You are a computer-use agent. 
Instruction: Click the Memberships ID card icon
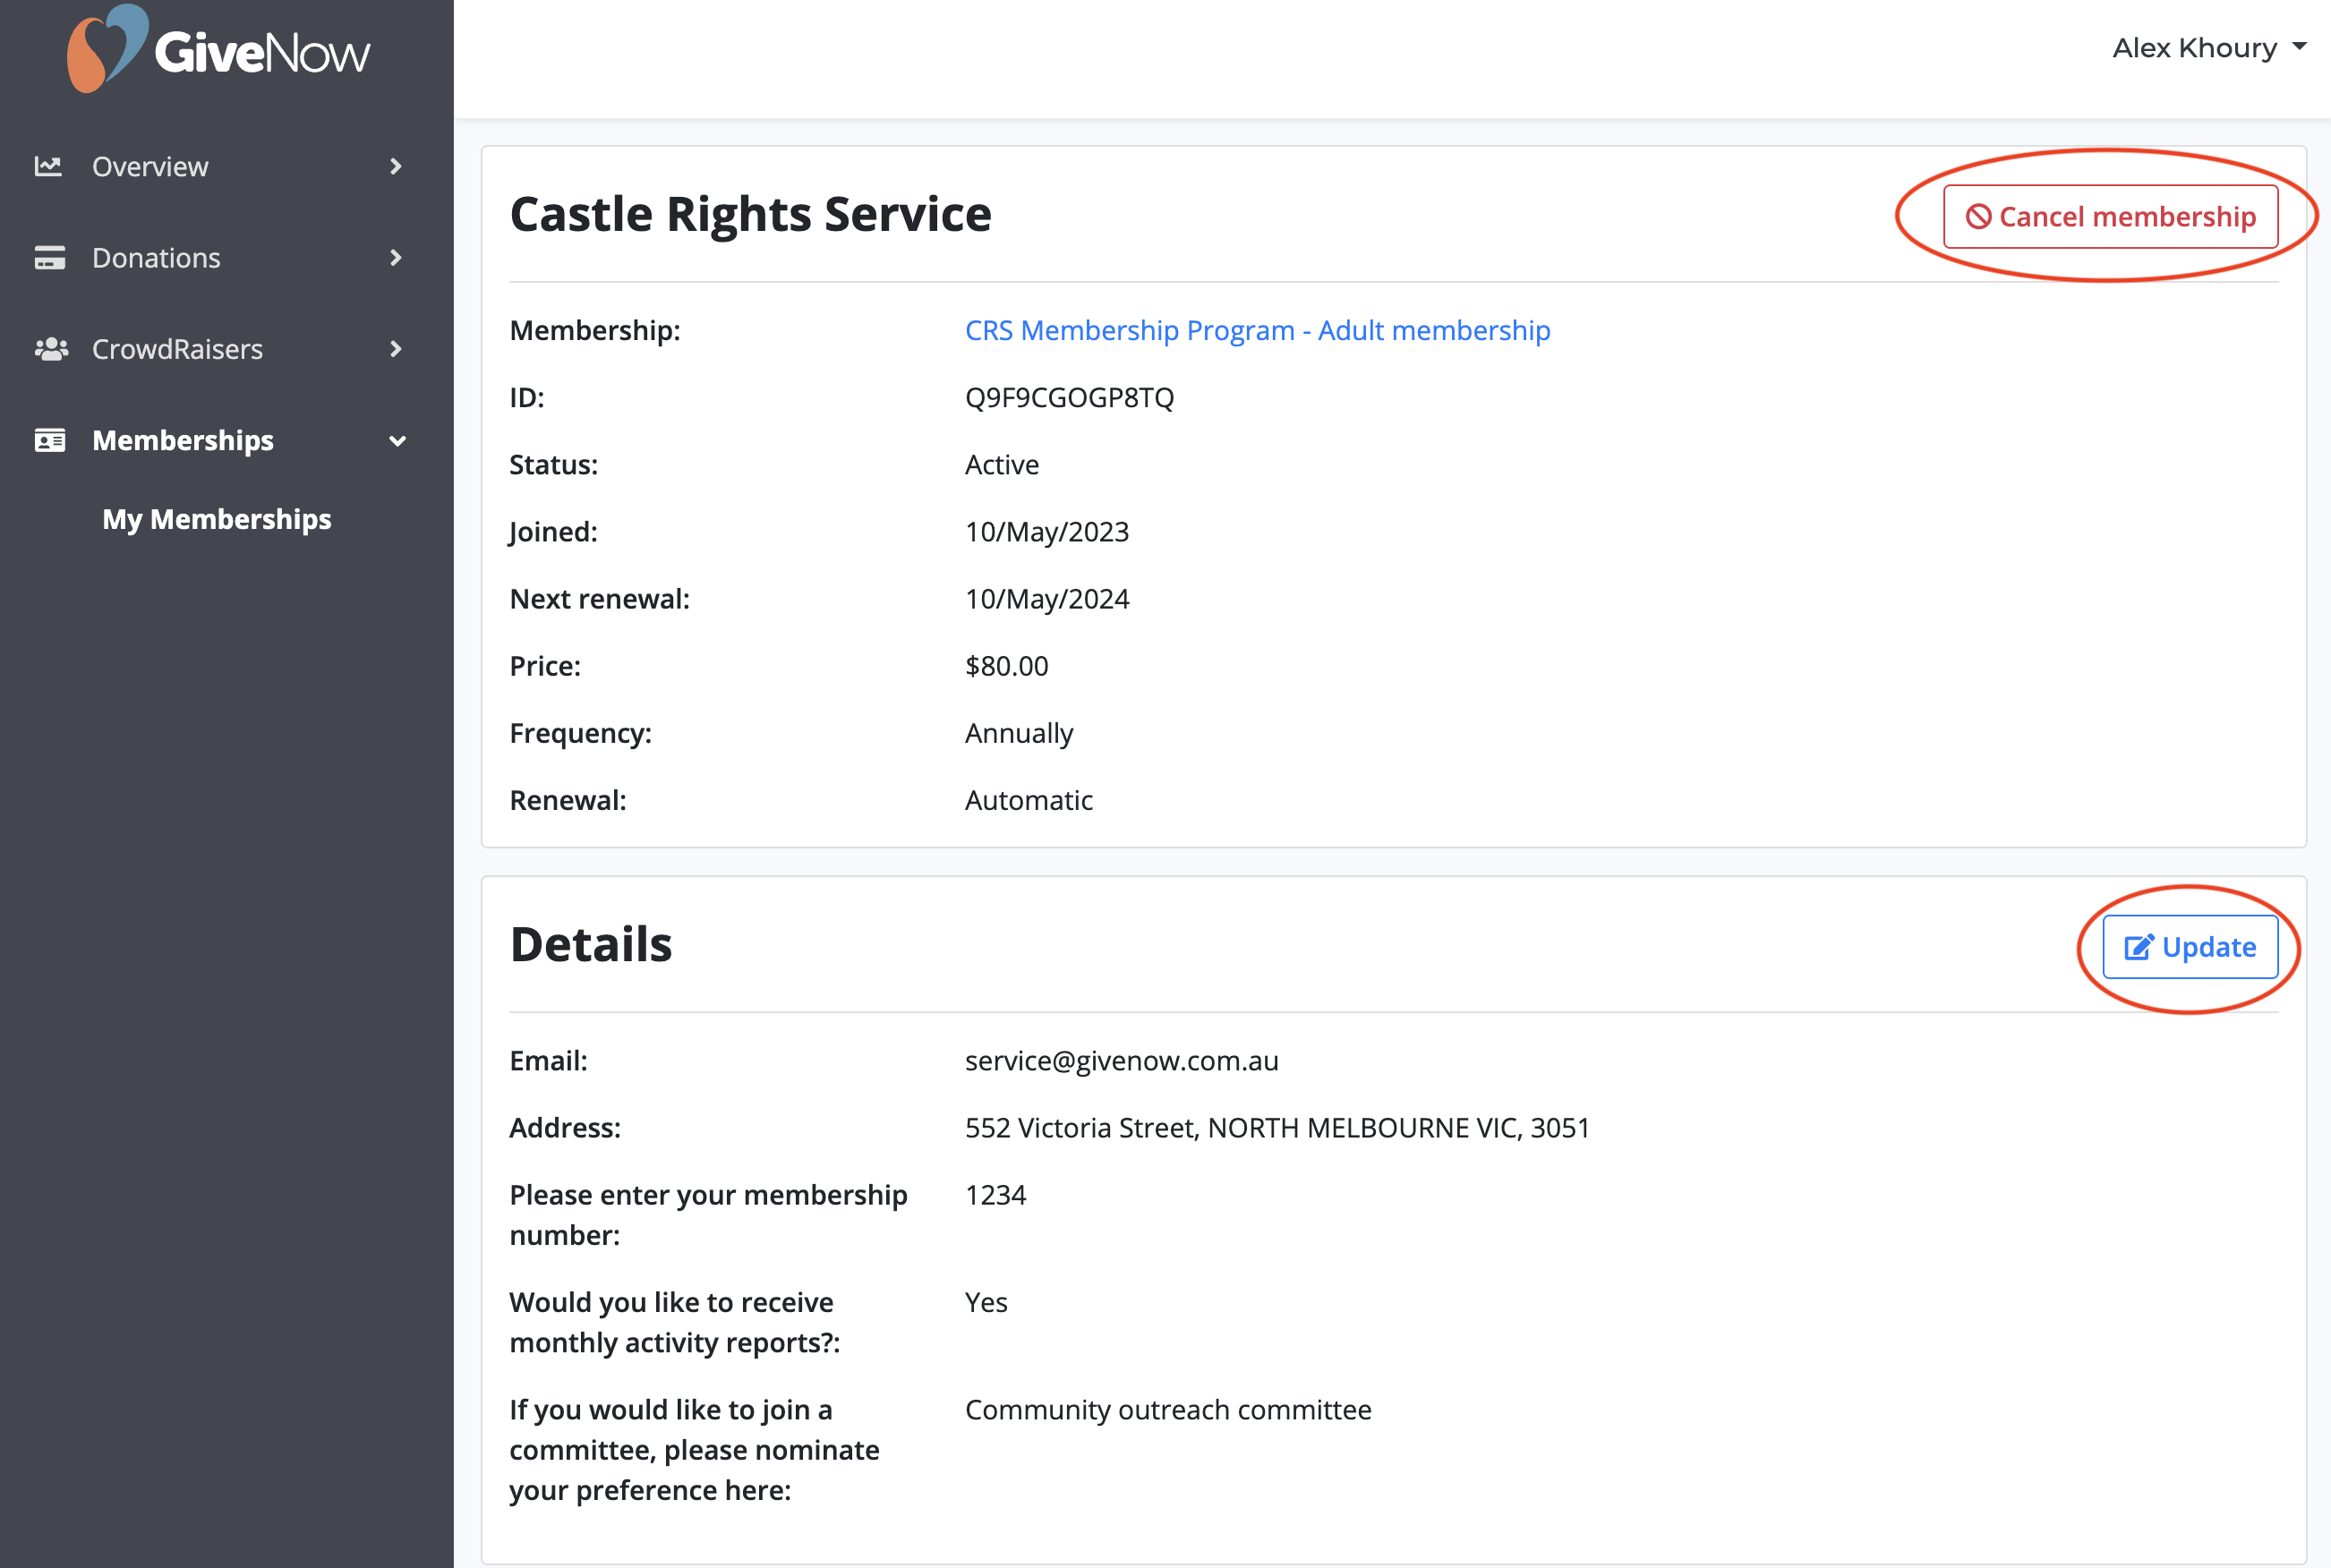(49, 440)
